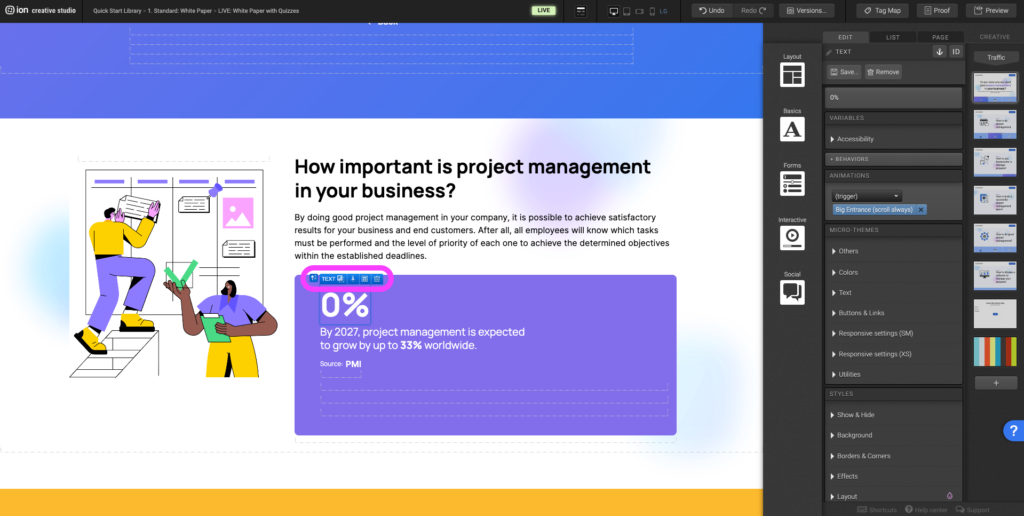Expand the Accessibility section
Screen dimensions: 1024x516
coord(855,139)
